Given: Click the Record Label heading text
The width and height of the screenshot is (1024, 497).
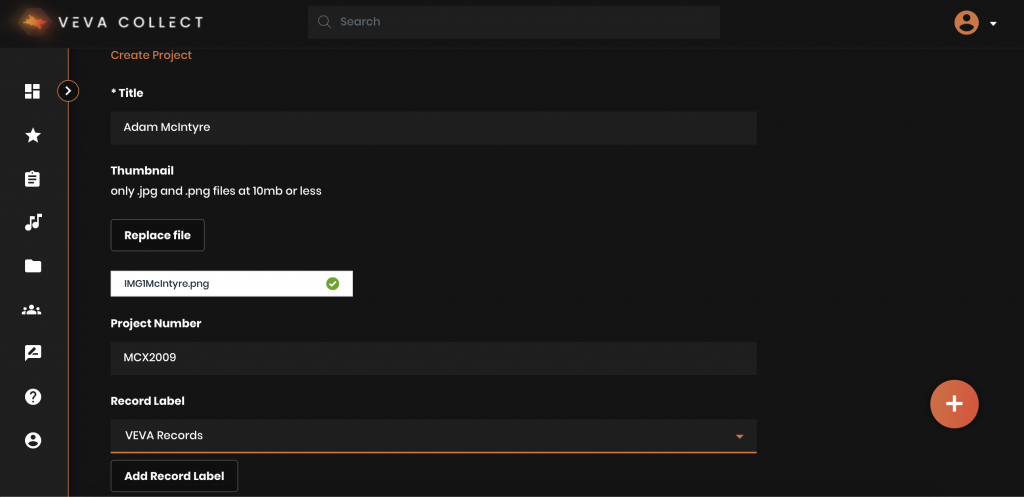Looking at the screenshot, I should pyautogui.click(x=148, y=401).
